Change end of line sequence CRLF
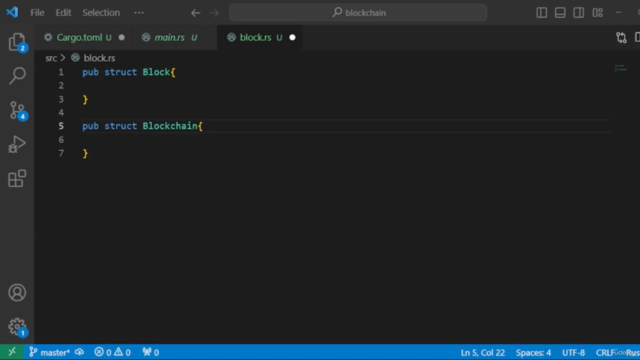 (x=605, y=353)
